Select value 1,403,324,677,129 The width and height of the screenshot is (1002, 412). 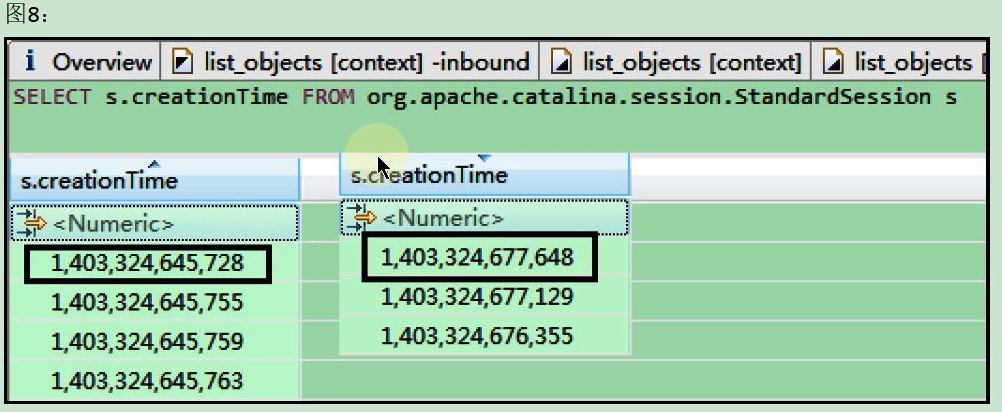(477, 297)
